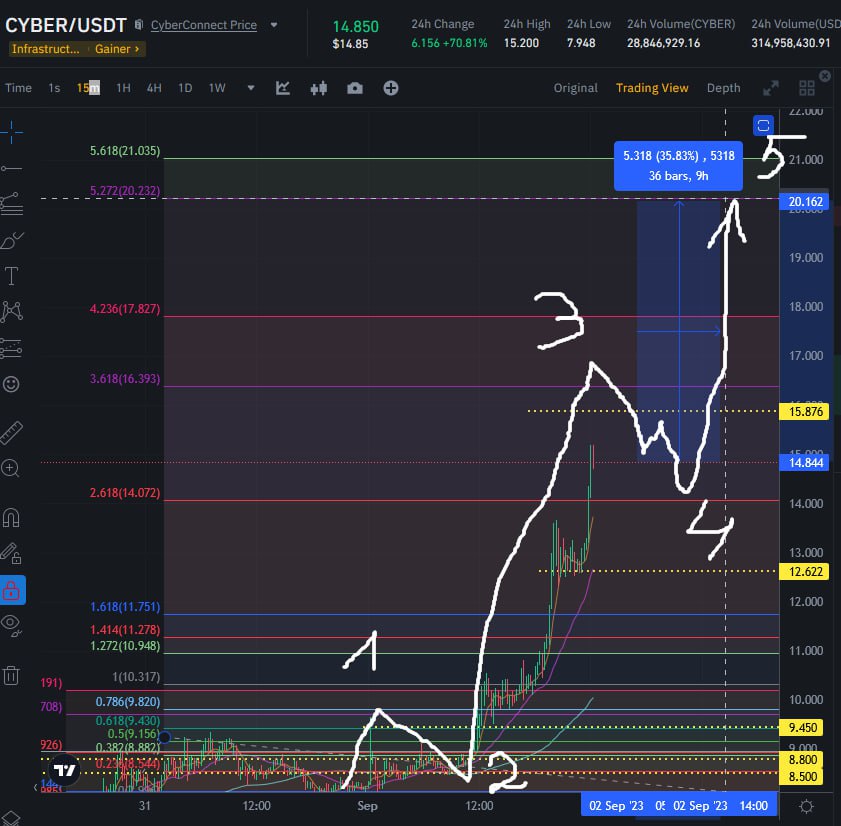Open dropdown arrow next to CyberConnect Price

pos(274,25)
